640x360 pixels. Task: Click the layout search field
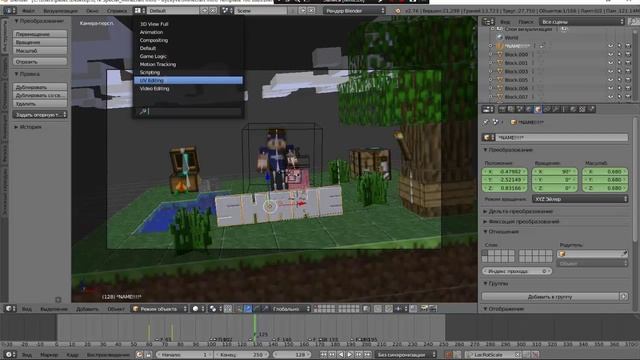(x=189, y=111)
